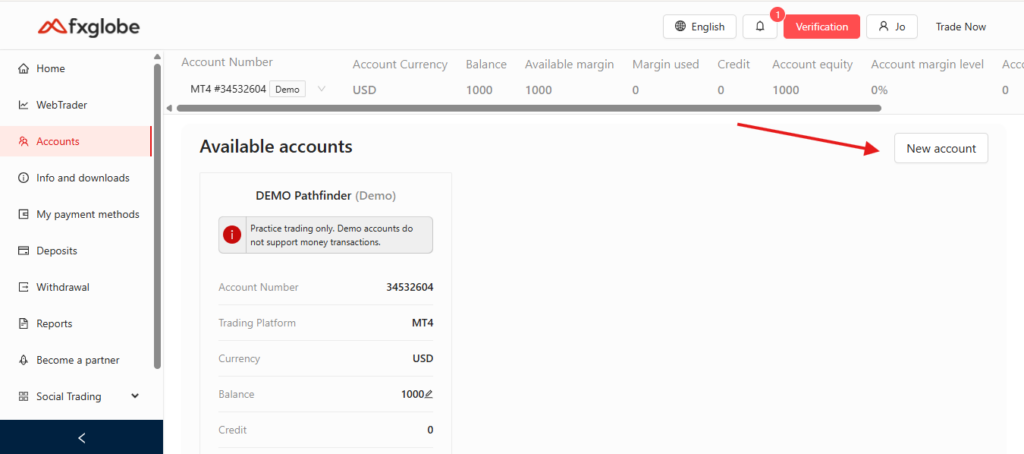Image resolution: width=1024 pixels, height=454 pixels.
Task: Click the Withdrawal exit icon
Action: 24,287
